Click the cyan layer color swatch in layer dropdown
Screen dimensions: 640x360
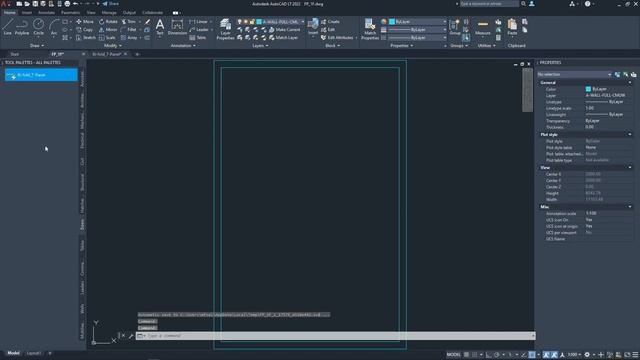coord(259,22)
